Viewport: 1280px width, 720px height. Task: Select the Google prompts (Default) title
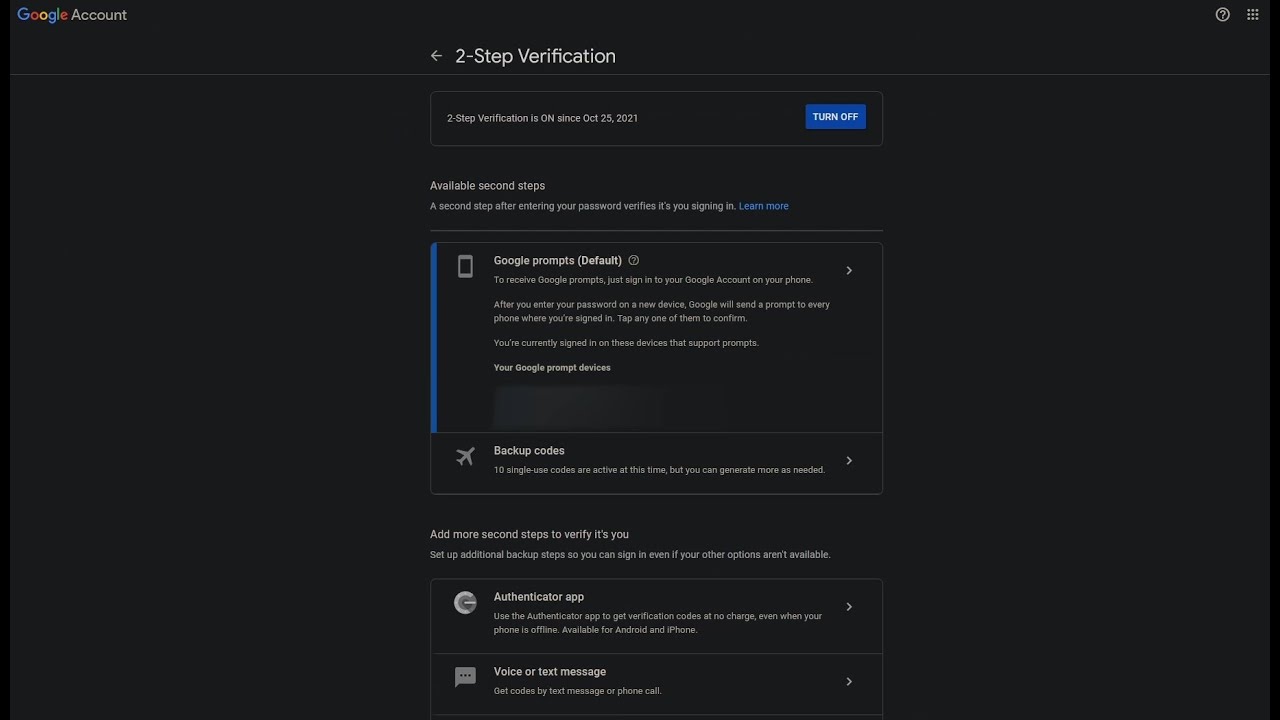(557, 260)
